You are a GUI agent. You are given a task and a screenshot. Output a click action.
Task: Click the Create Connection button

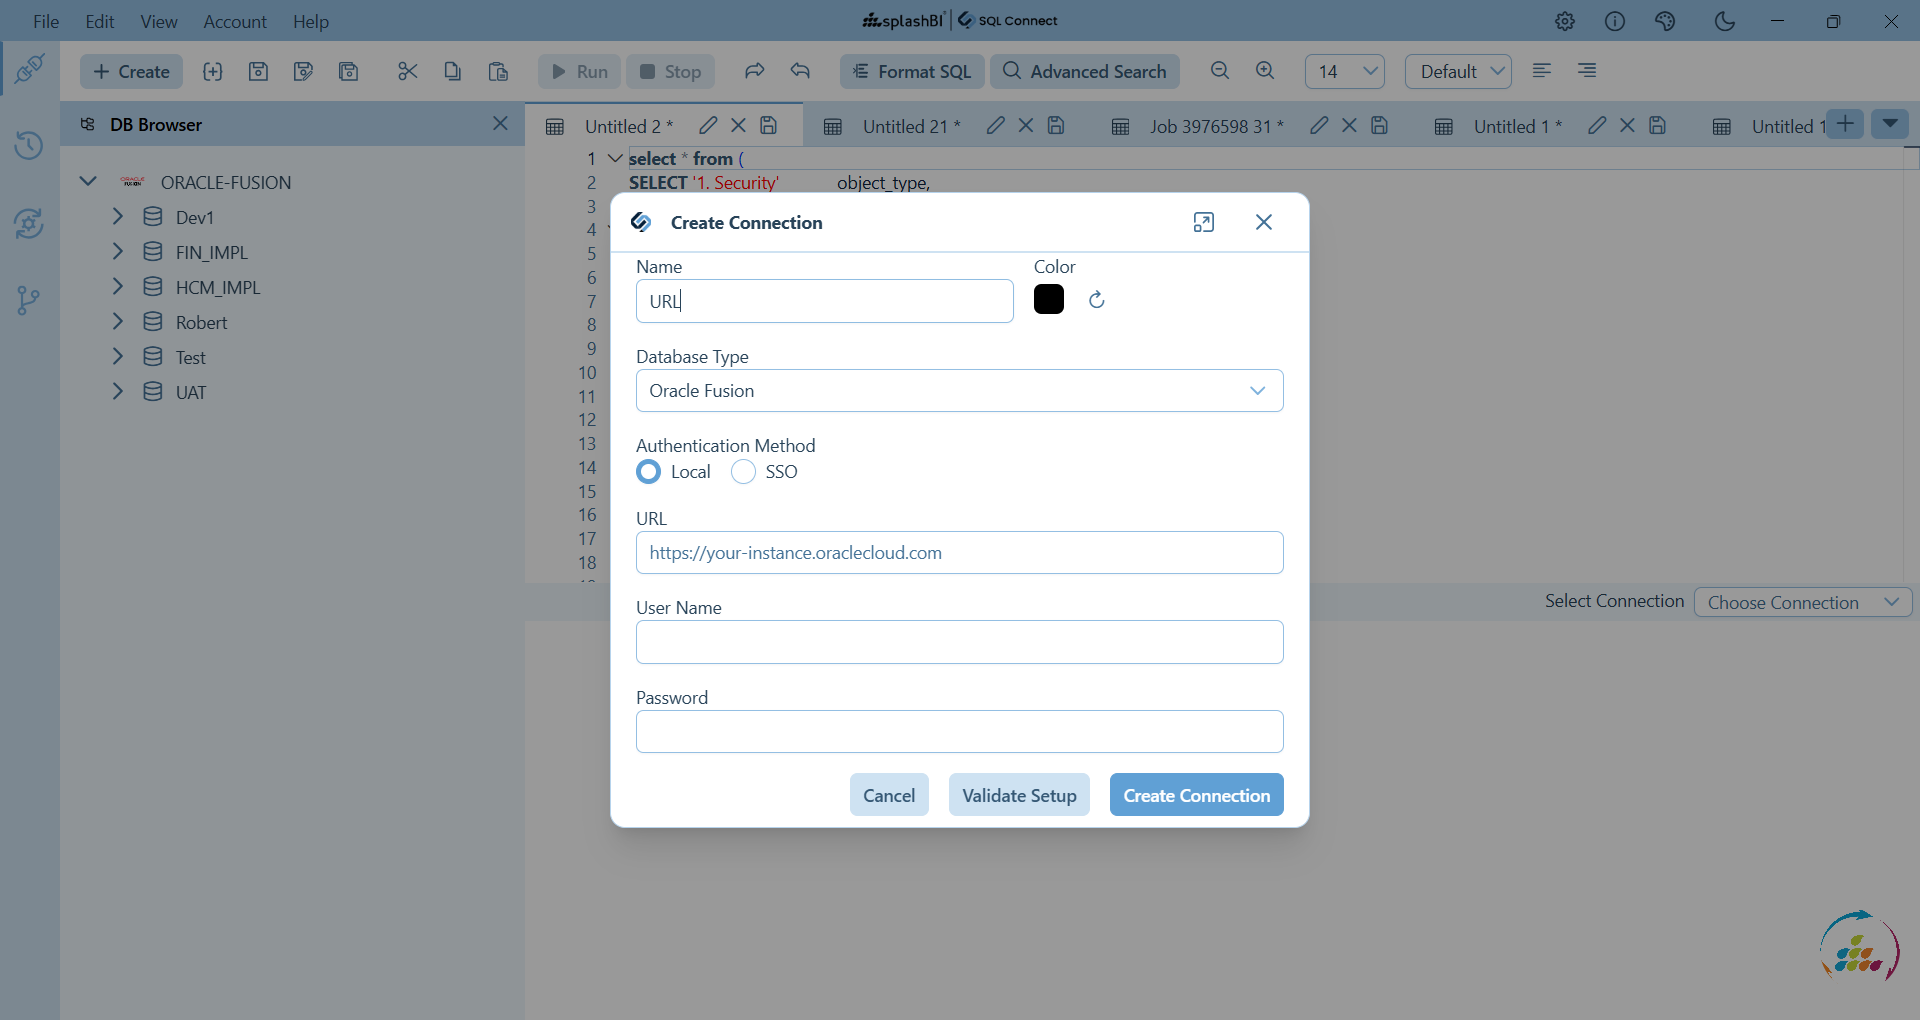(x=1196, y=795)
